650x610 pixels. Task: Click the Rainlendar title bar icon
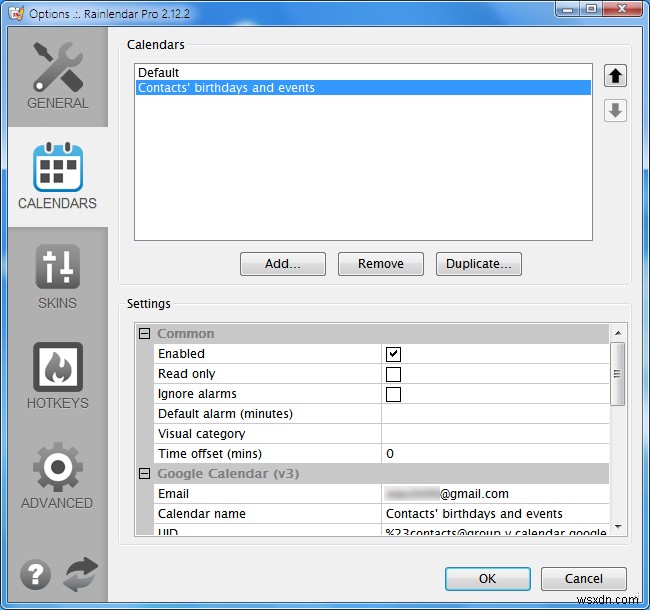tap(17, 14)
